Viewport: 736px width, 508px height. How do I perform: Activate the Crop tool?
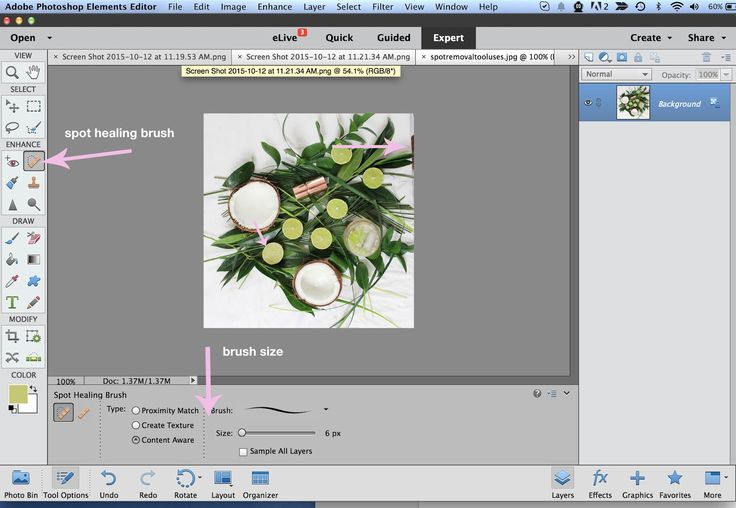(x=12, y=336)
